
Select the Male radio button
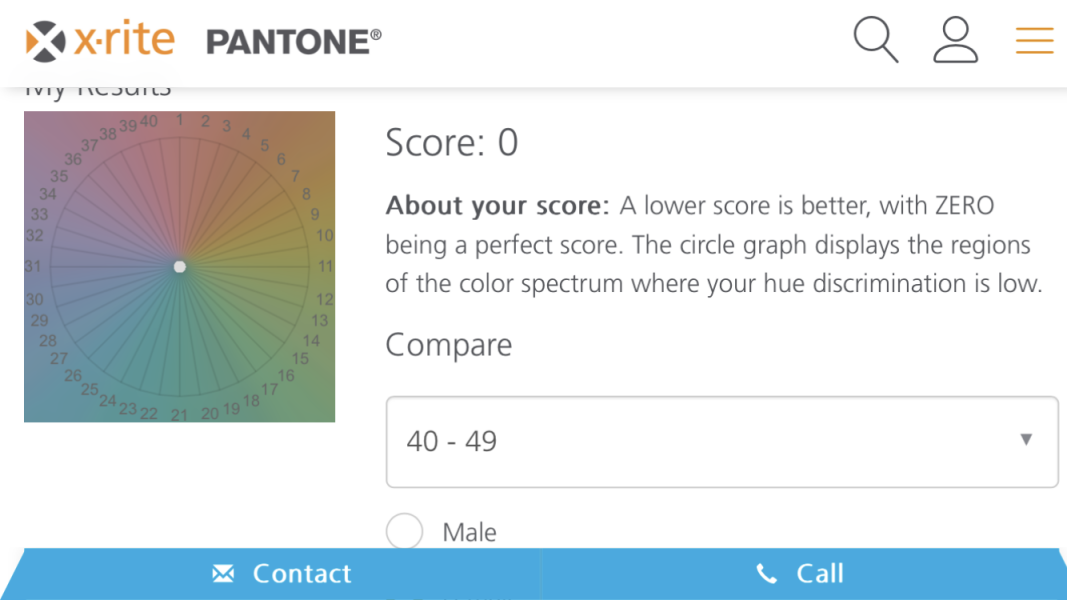point(404,532)
